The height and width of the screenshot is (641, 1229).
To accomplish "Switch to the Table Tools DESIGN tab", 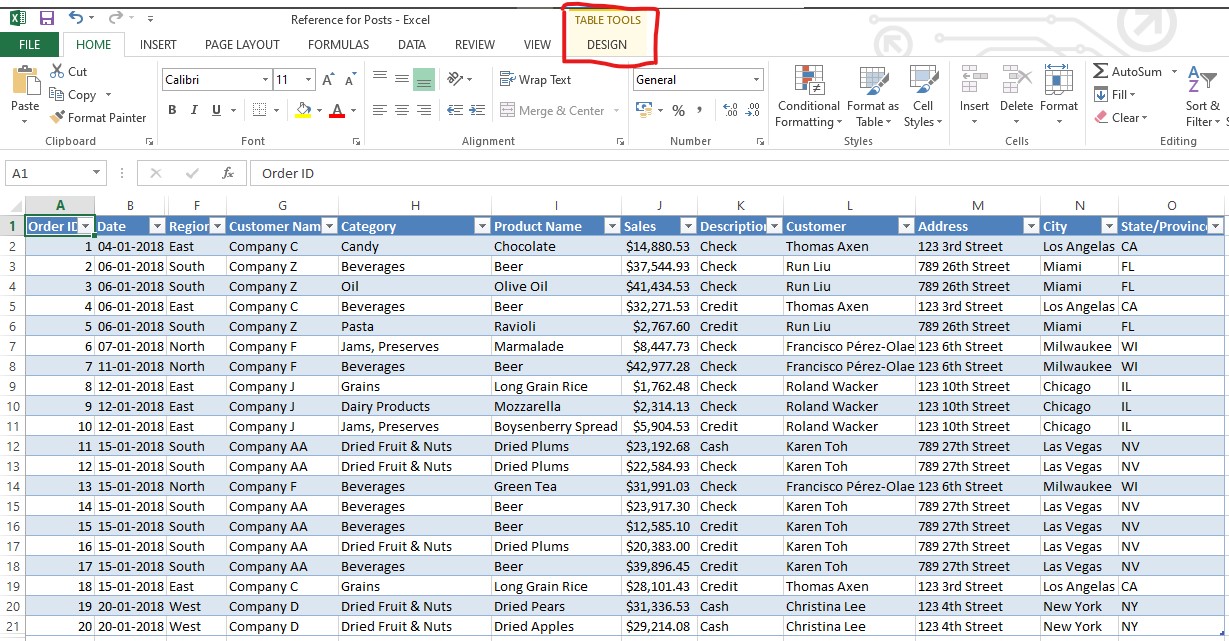I will tap(608, 44).
